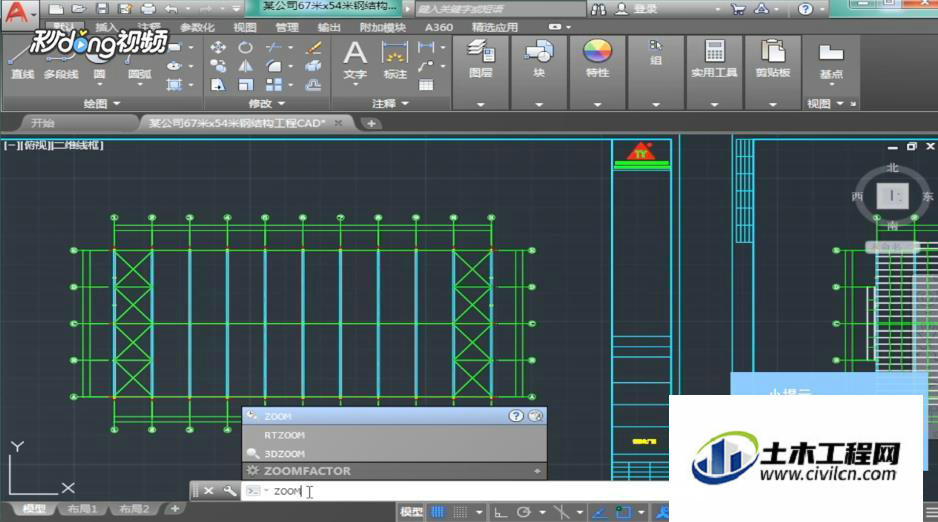Expand the 特性 properties panel arrow
This screenshot has width=938, height=522.
[597, 105]
